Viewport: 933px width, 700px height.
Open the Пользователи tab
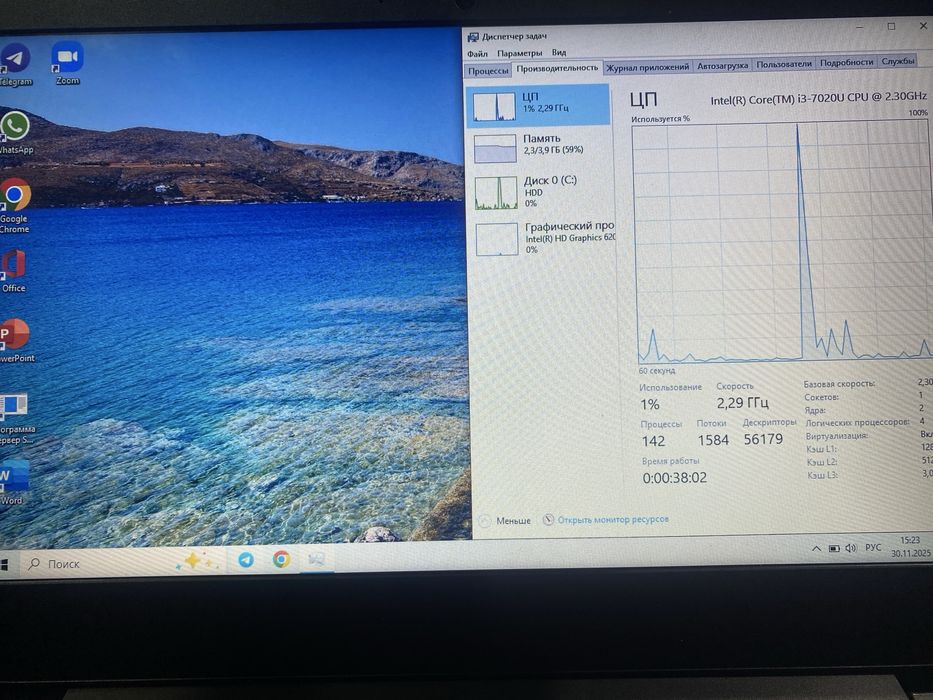coord(784,64)
